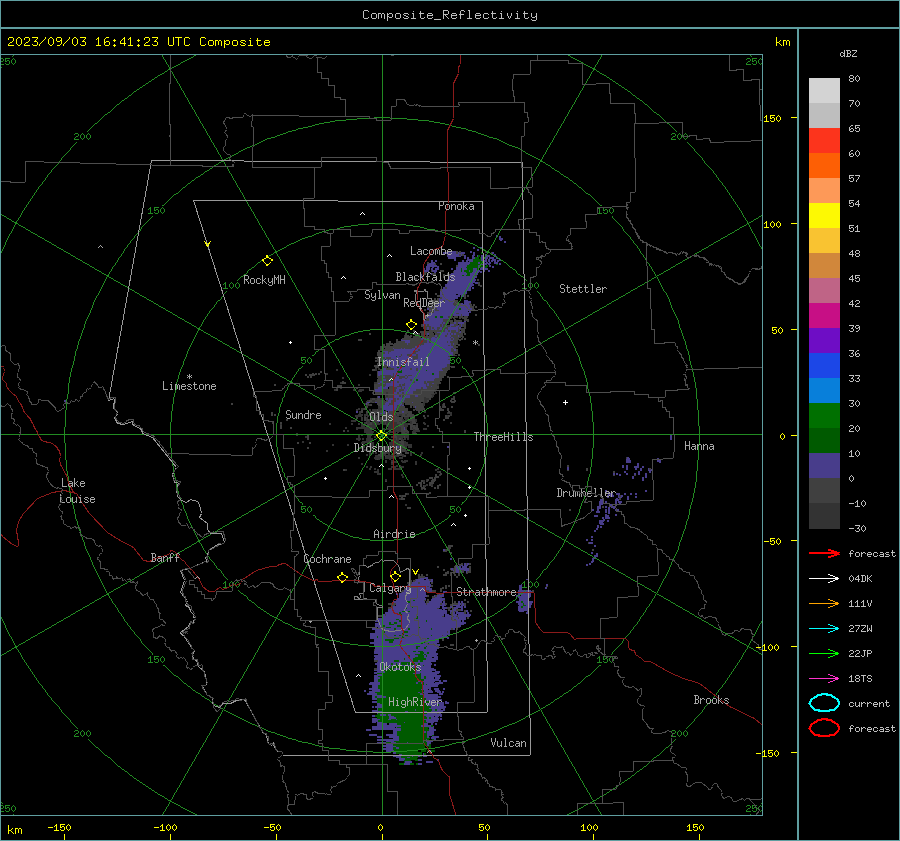Select the magenta 39-42 dBZ color swatch
The width and height of the screenshot is (900, 841).
coord(824,316)
